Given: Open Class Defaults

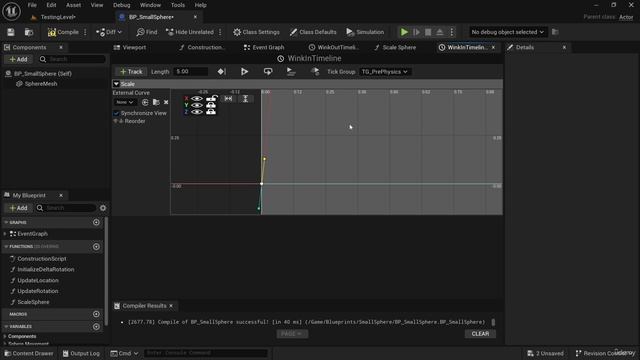Looking at the screenshot, I should (x=313, y=32).
